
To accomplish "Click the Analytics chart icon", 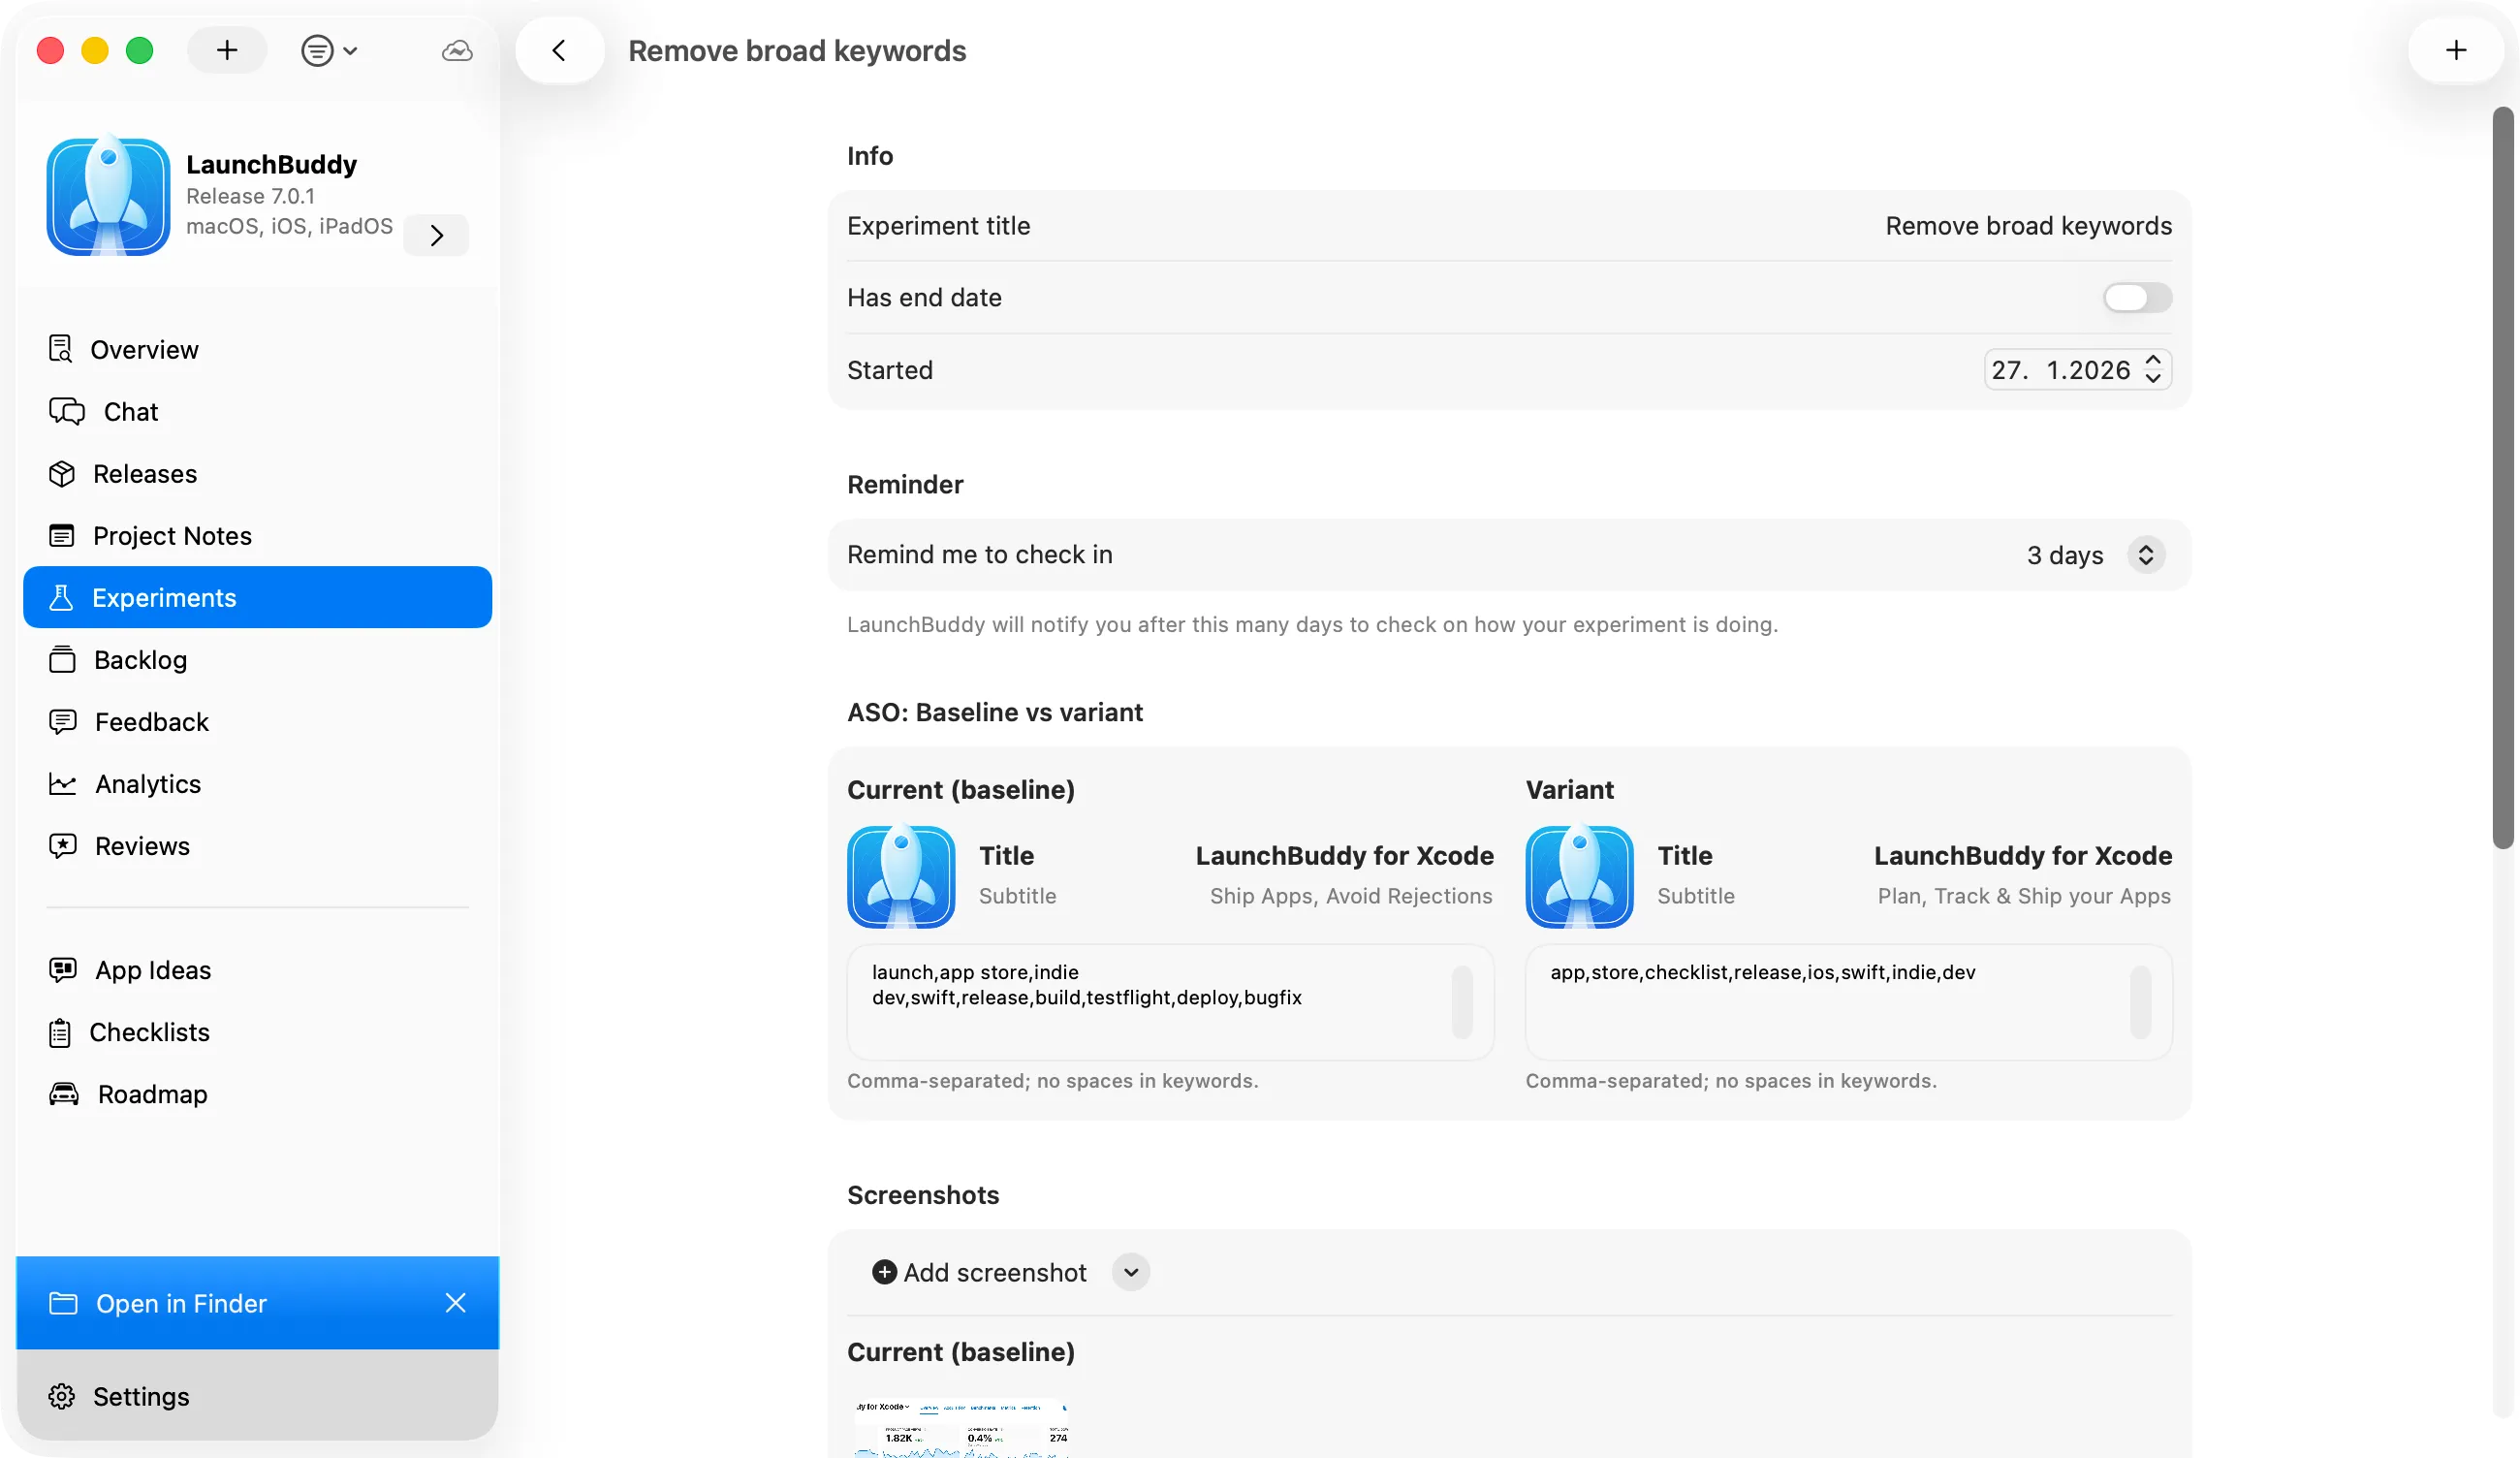I will (x=62, y=783).
